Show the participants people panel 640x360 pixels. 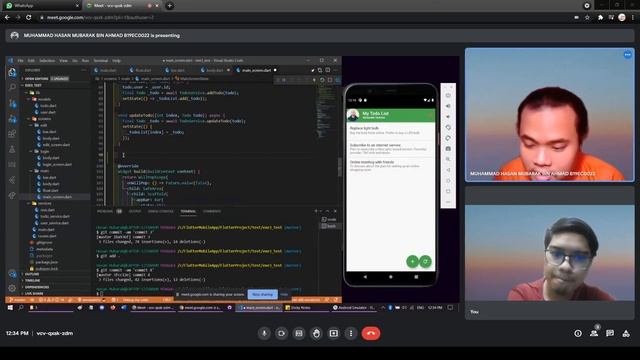594,333
